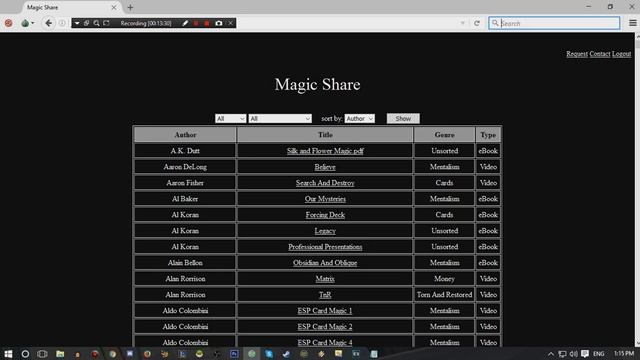Click the Type column header
Viewport: 640px width, 360px height.
[488, 135]
